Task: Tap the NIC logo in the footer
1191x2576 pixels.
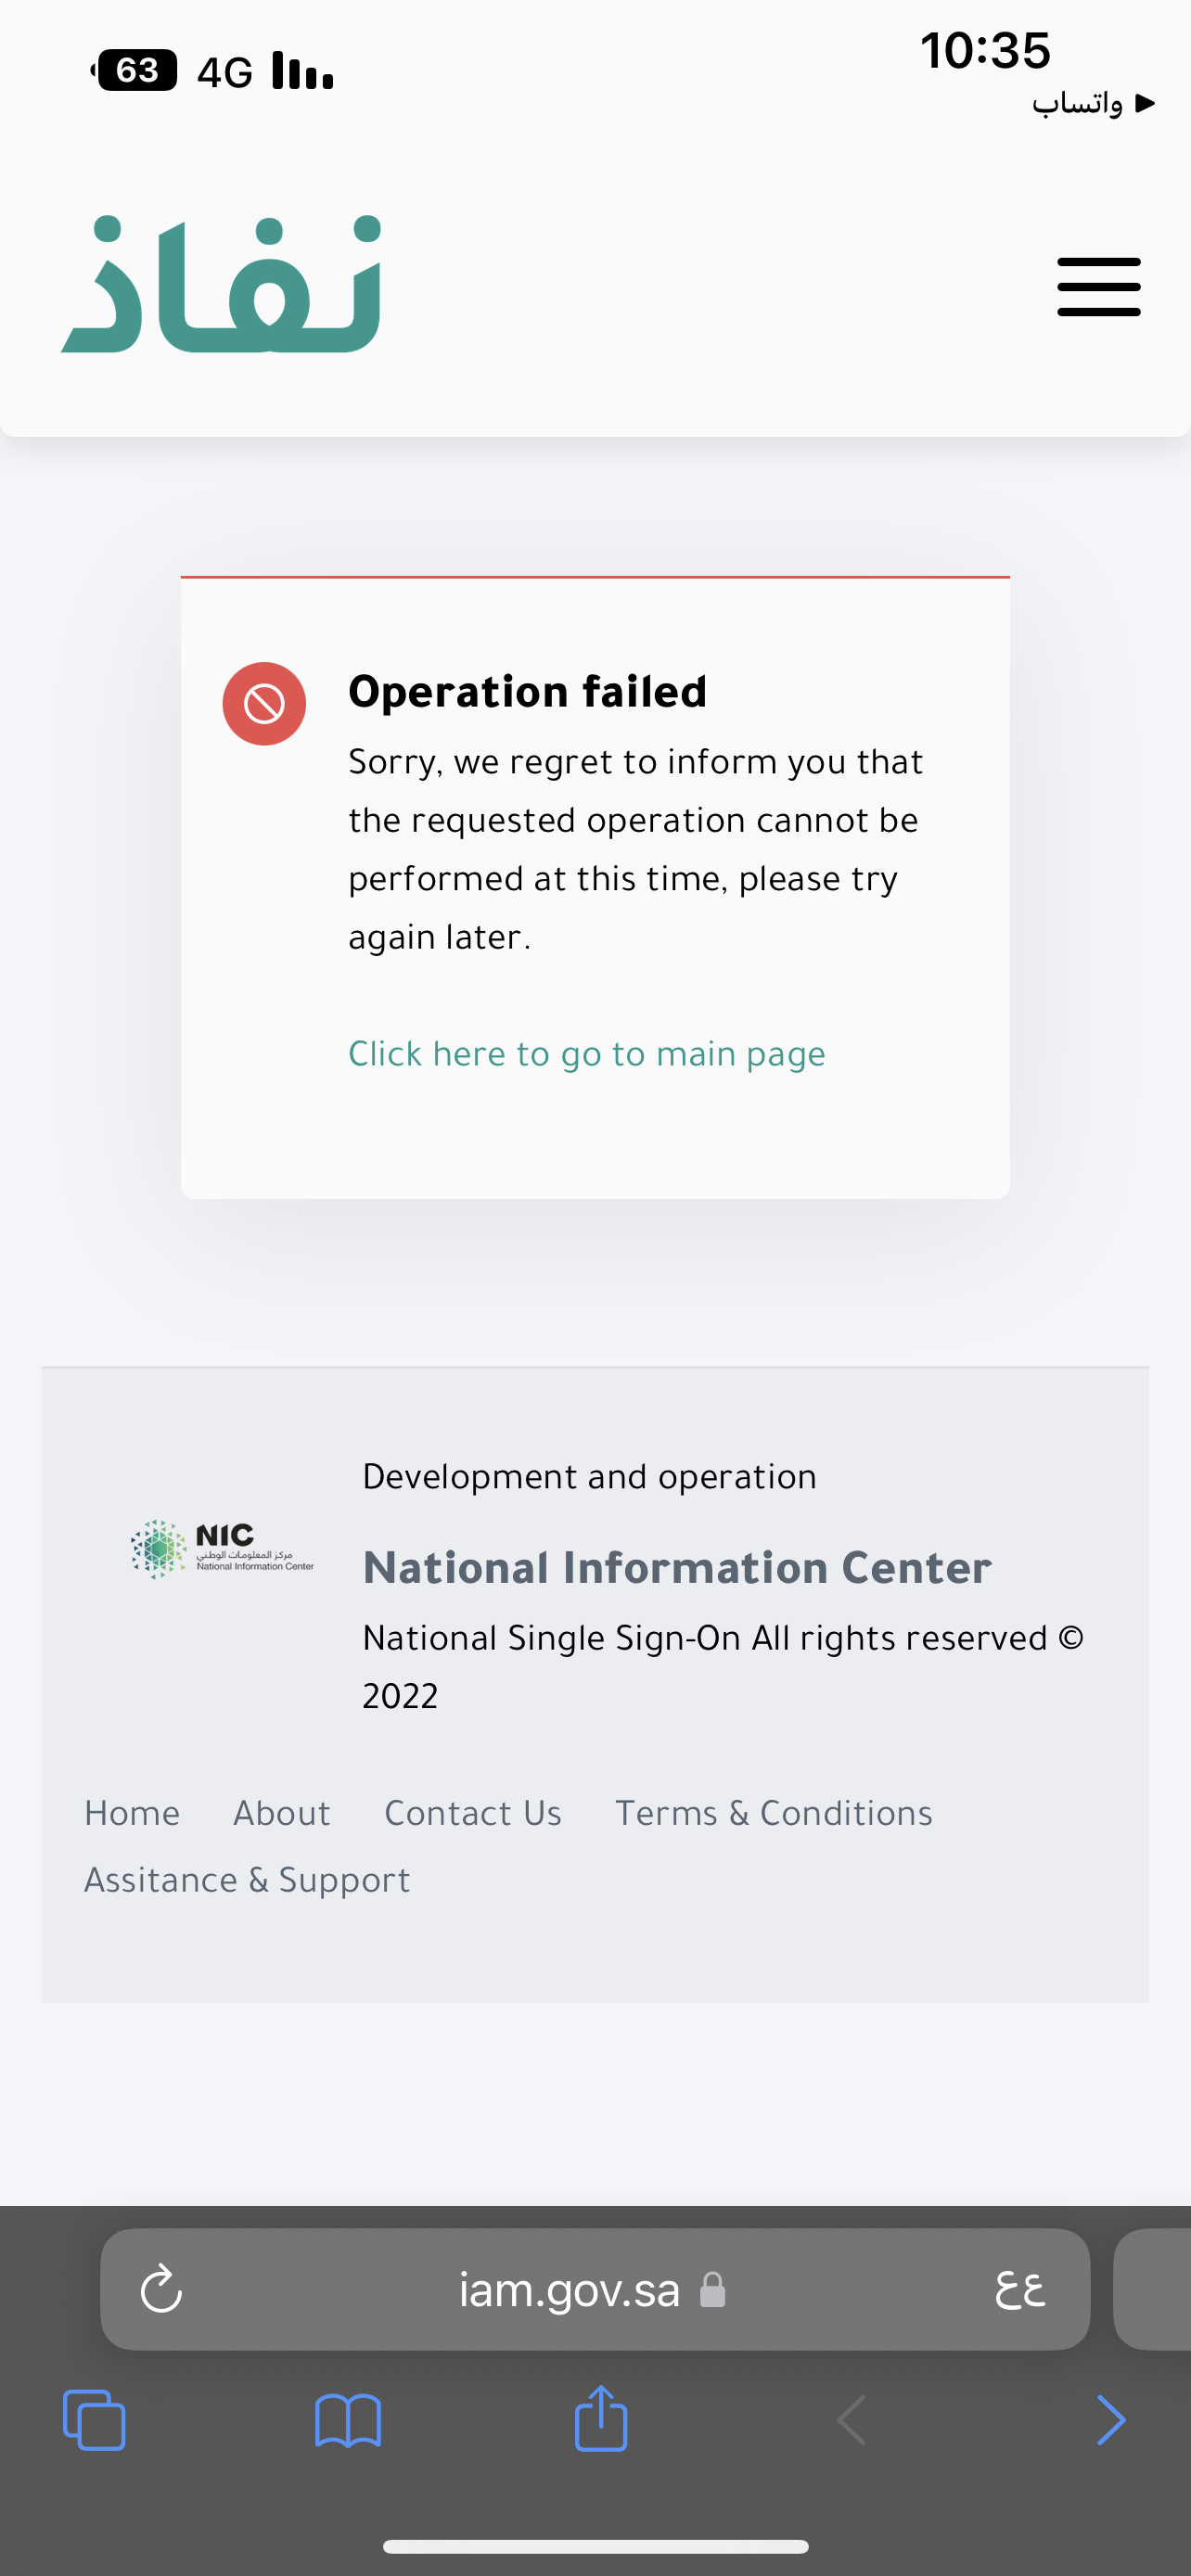Action: tap(222, 1549)
